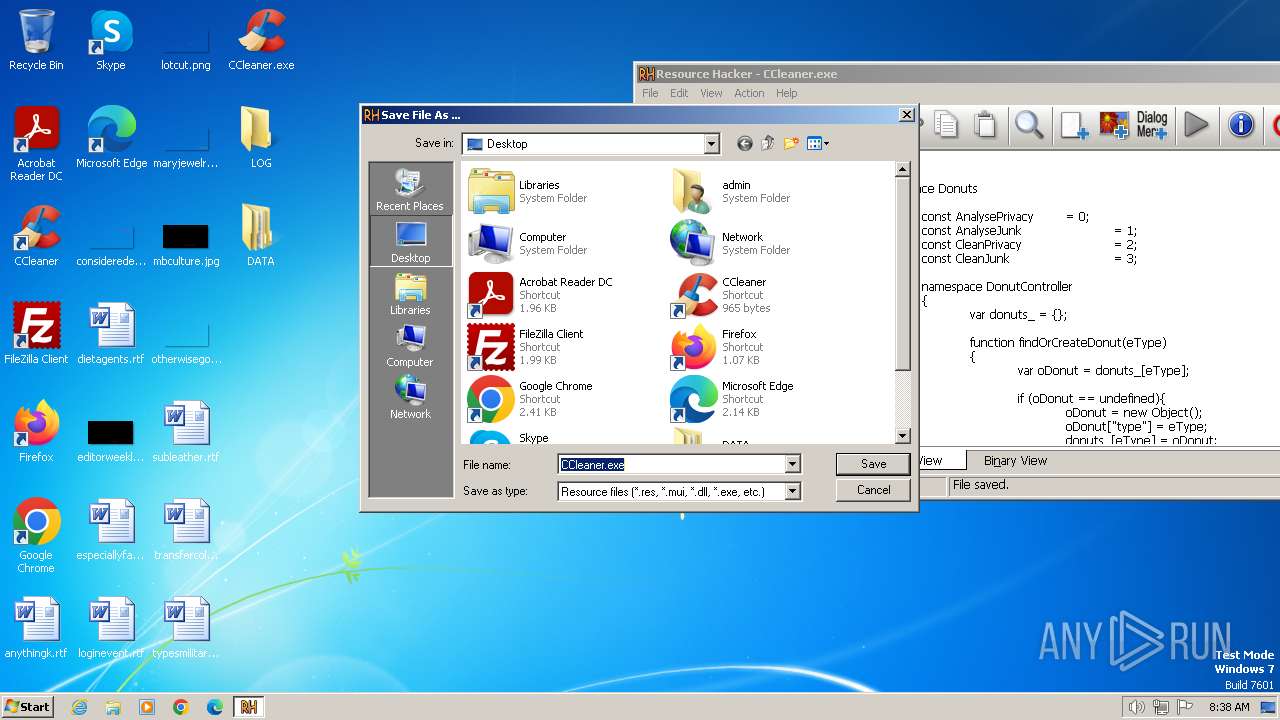Open the Help menu in Resource Hacker
1280x720 pixels.
pyautogui.click(x=787, y=93)
